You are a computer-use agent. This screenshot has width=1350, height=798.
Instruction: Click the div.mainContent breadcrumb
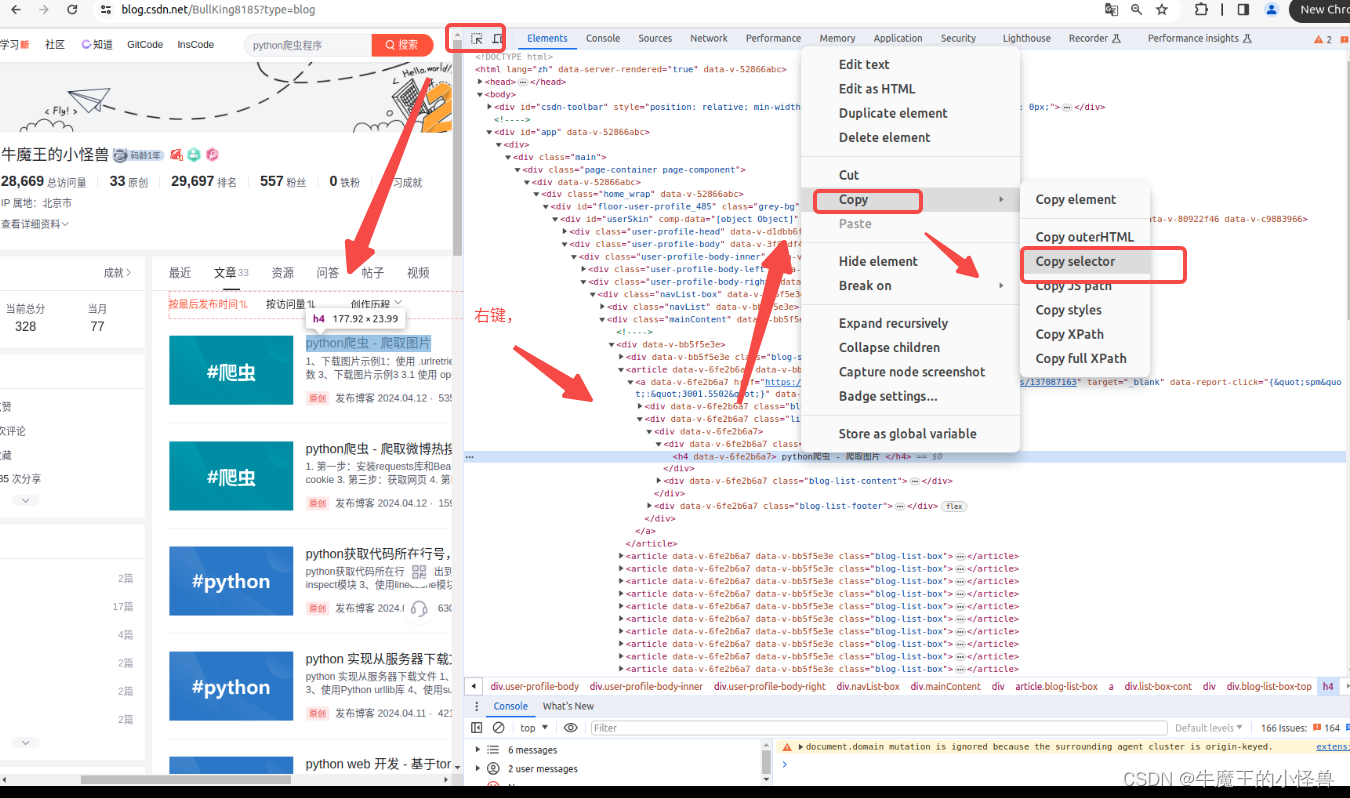(x=944, y=686)
